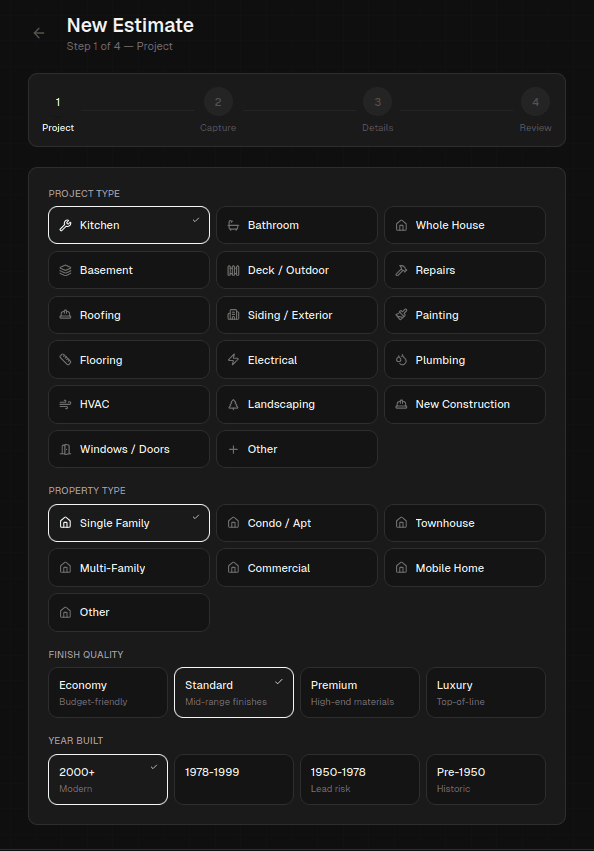The width and height of the screenshot is (594, 851).
Task: Click the window icon on Windows / Doors
Action: click(x=66, y=448)
